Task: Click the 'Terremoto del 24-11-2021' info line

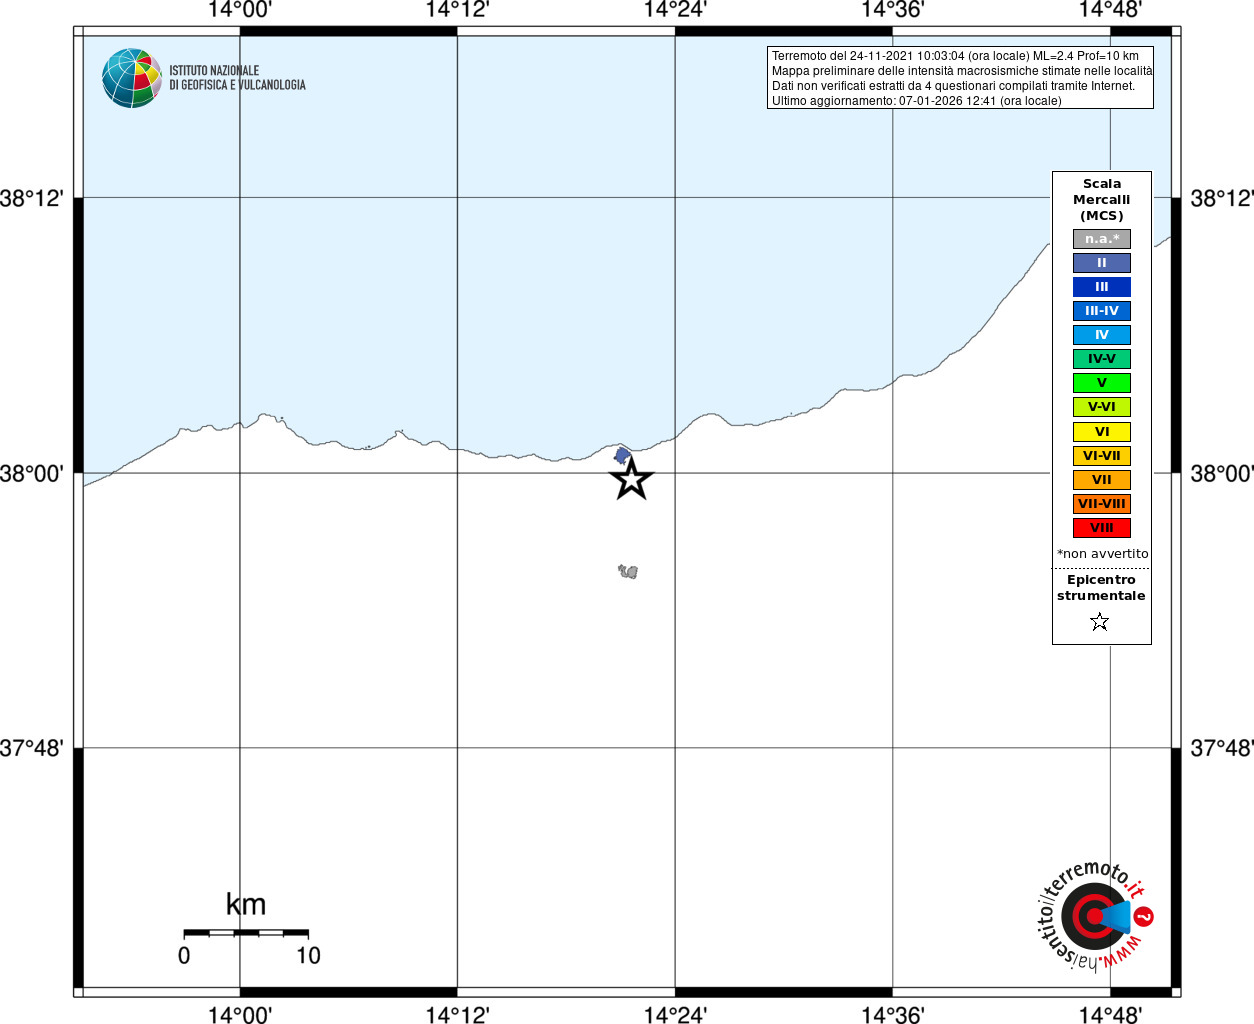Action: [x=955, y=56]
